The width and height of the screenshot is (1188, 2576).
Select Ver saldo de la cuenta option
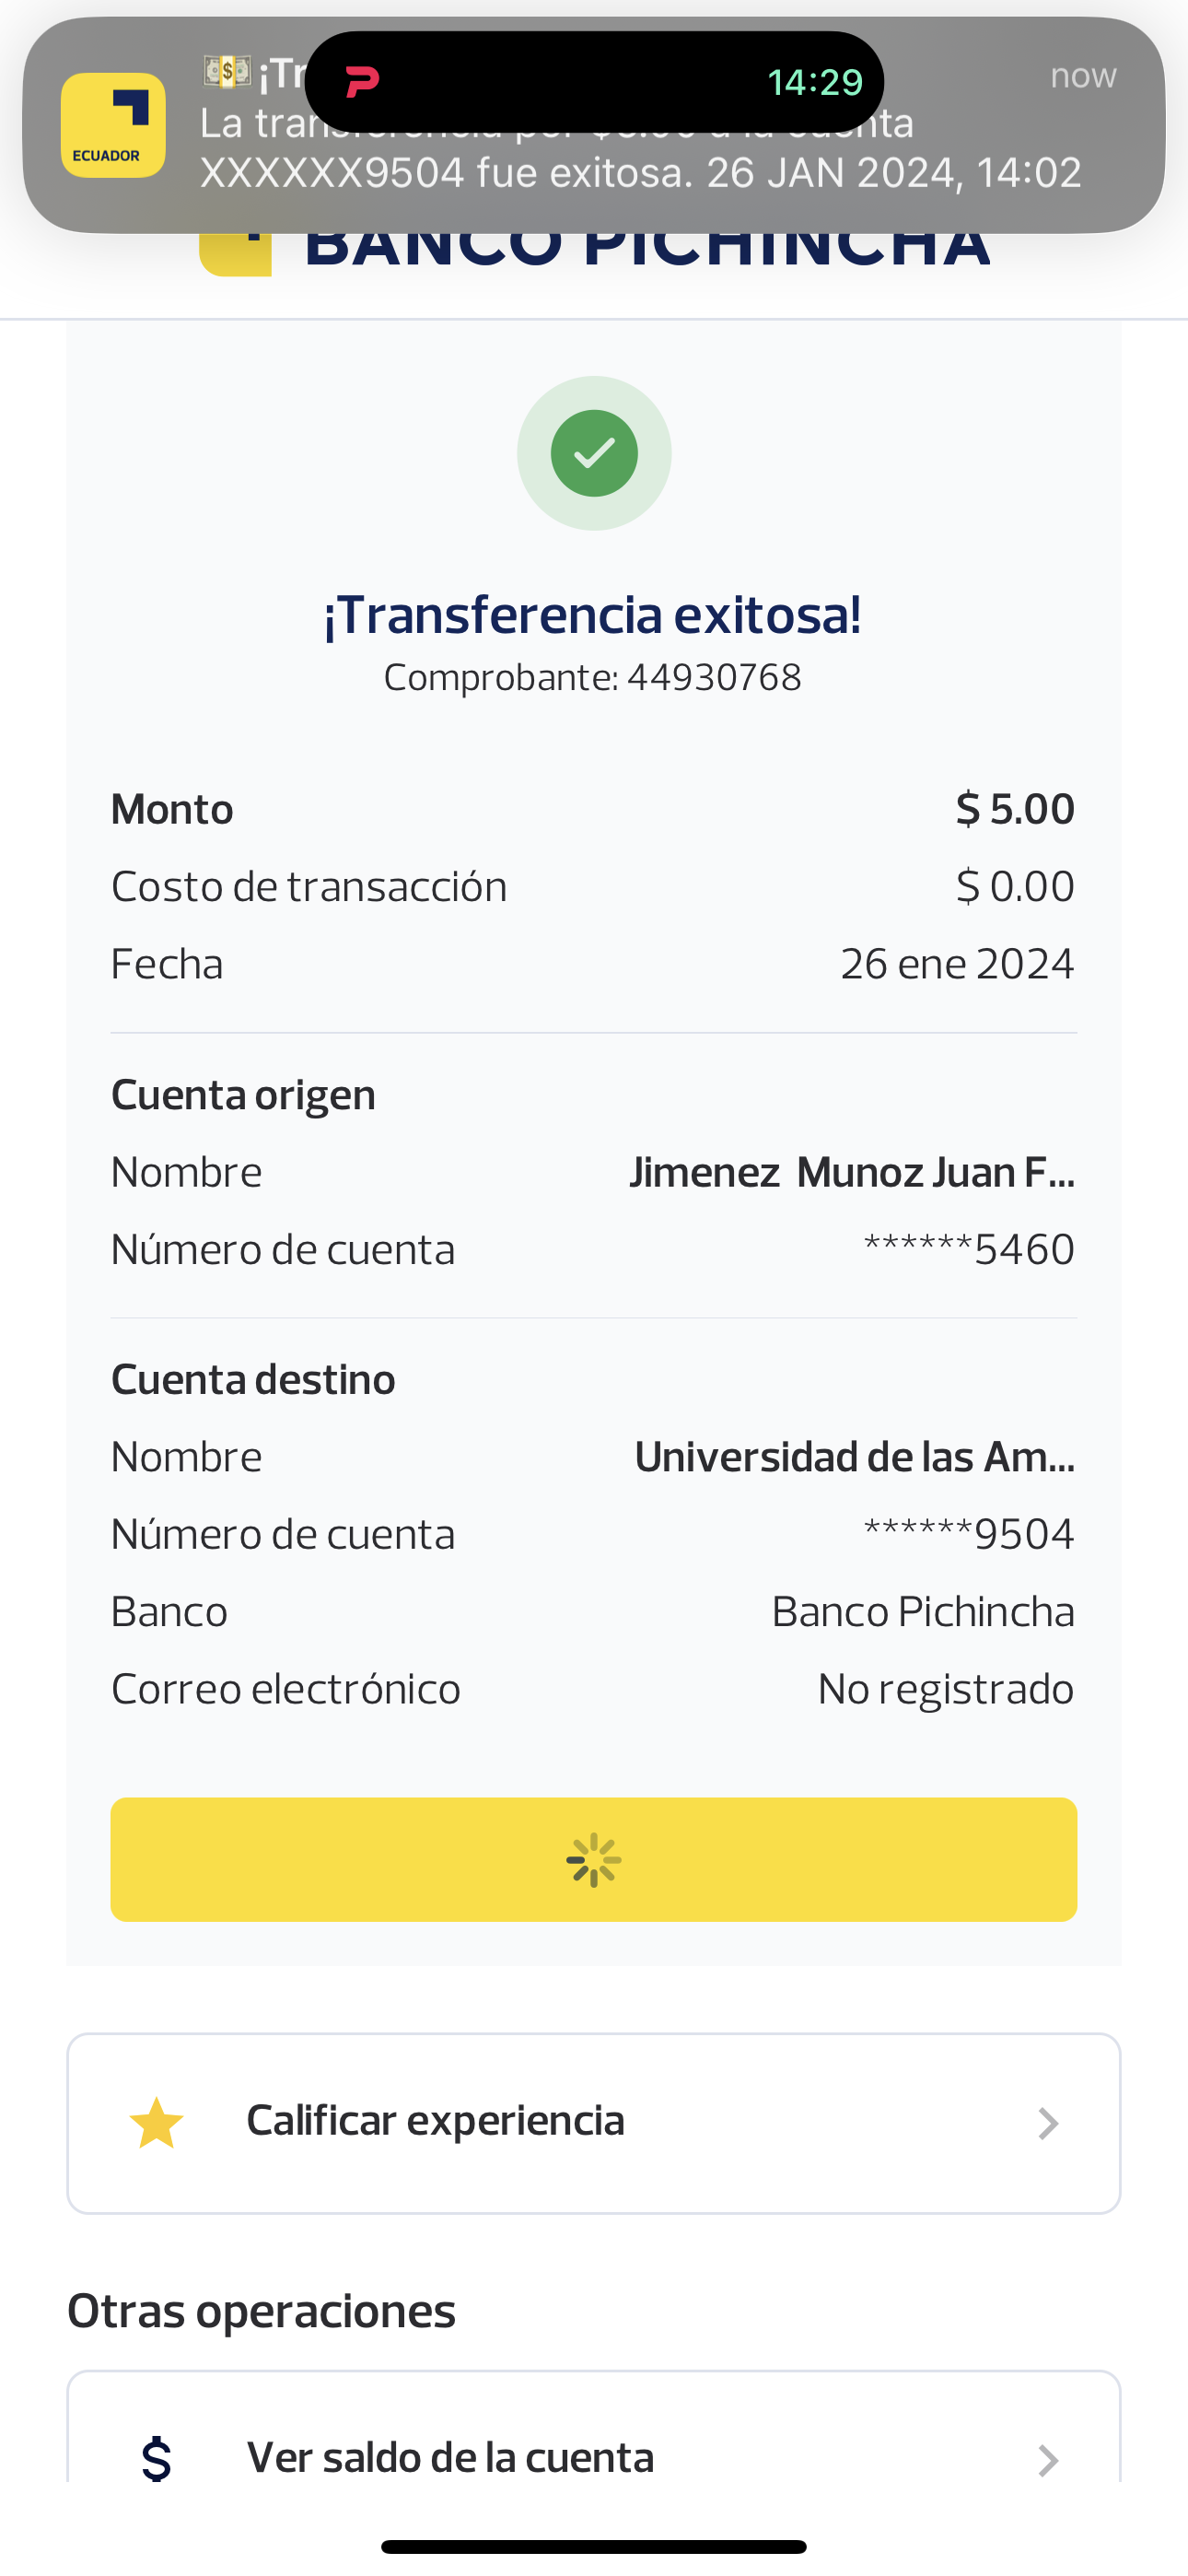450,2458
